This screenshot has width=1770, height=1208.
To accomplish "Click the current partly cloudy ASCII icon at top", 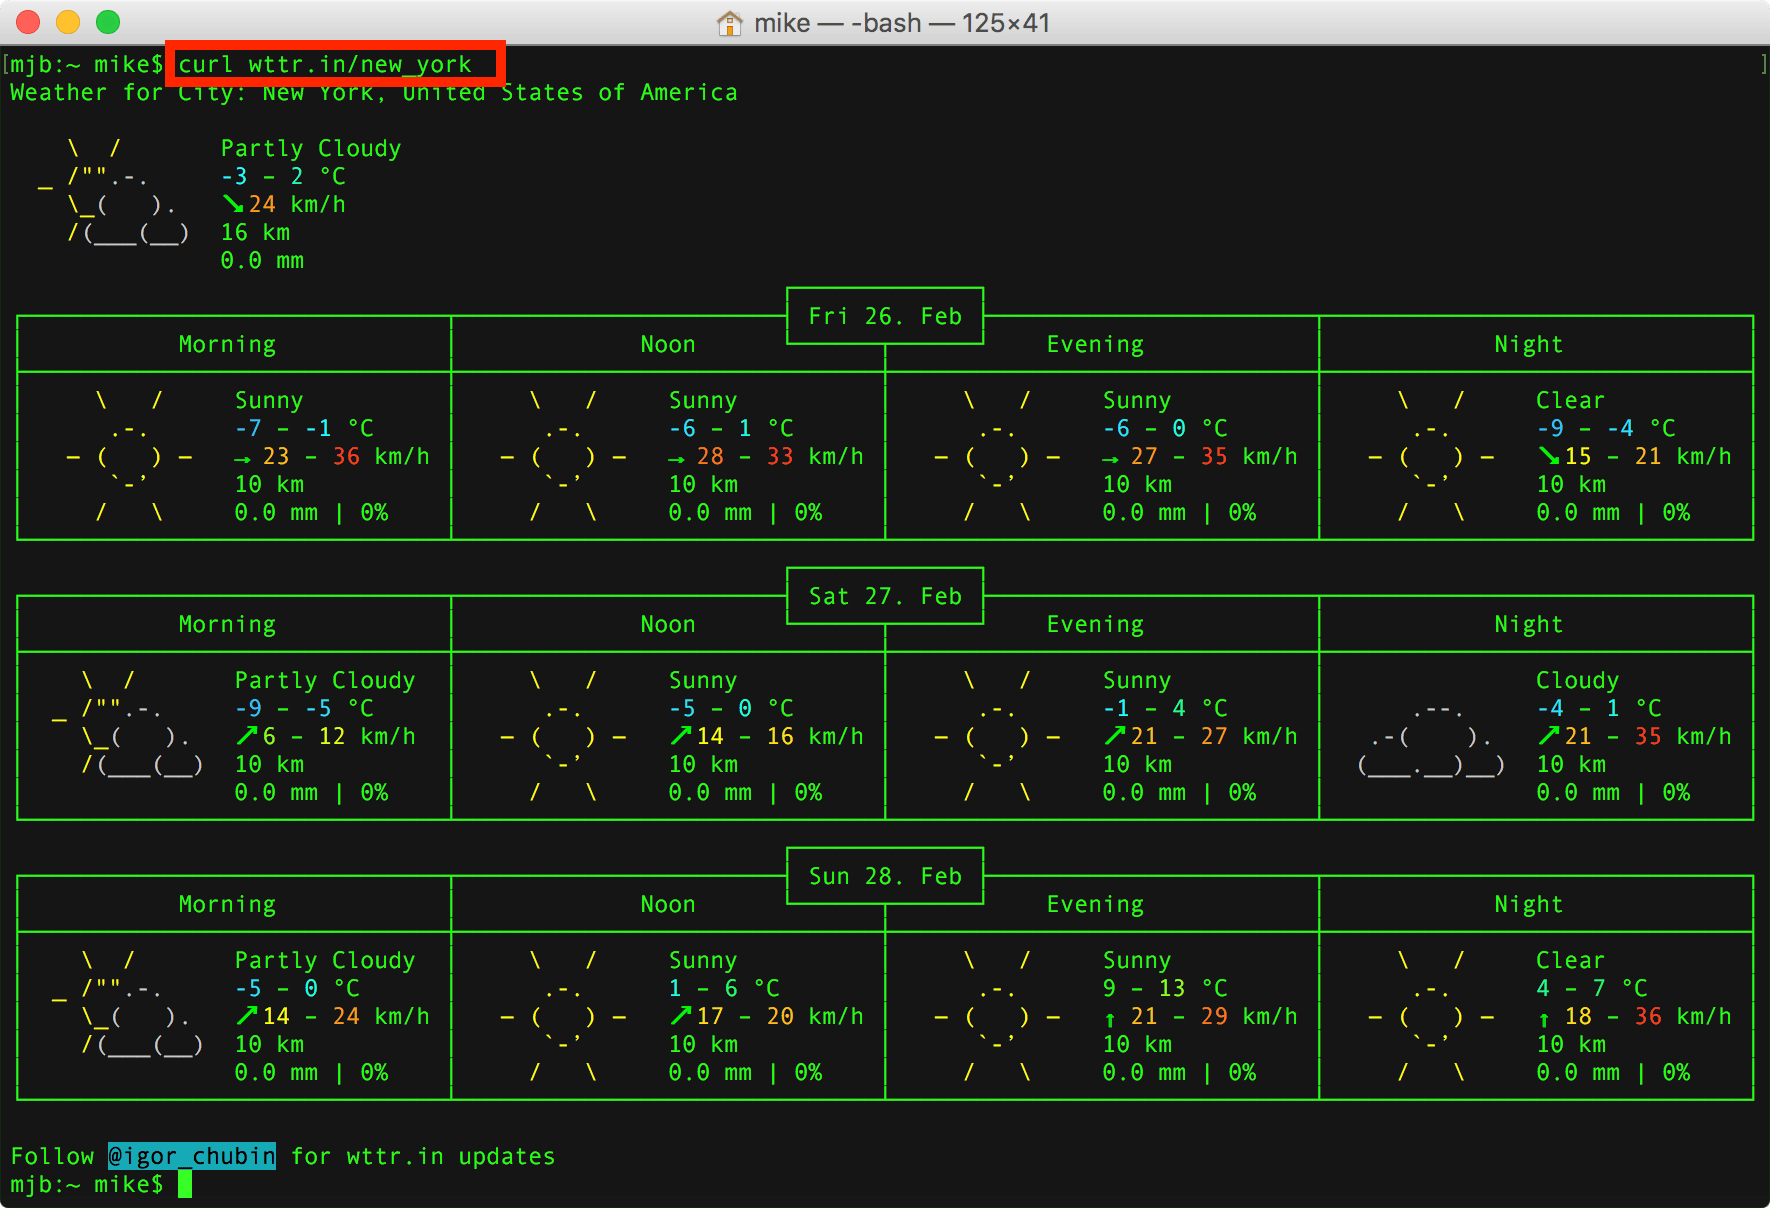I will 113,191.
